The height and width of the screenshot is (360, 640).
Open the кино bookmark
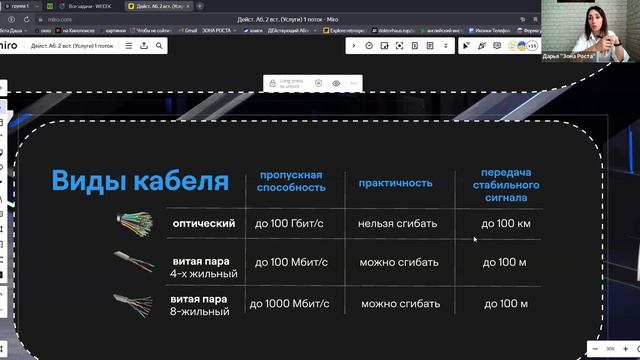[x=43, y=31]
